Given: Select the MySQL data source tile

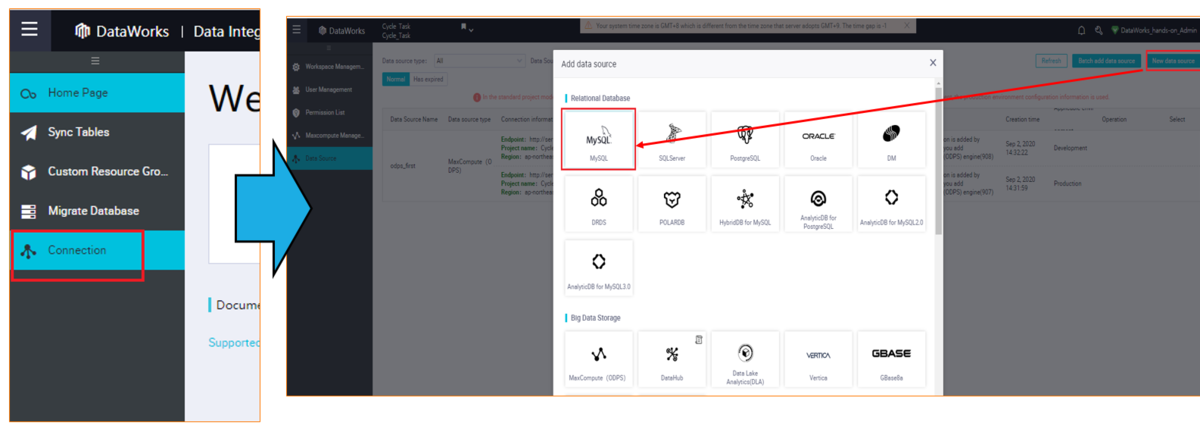Looking at the screenshot, I should pyautogui.click(x=598, y=139).
